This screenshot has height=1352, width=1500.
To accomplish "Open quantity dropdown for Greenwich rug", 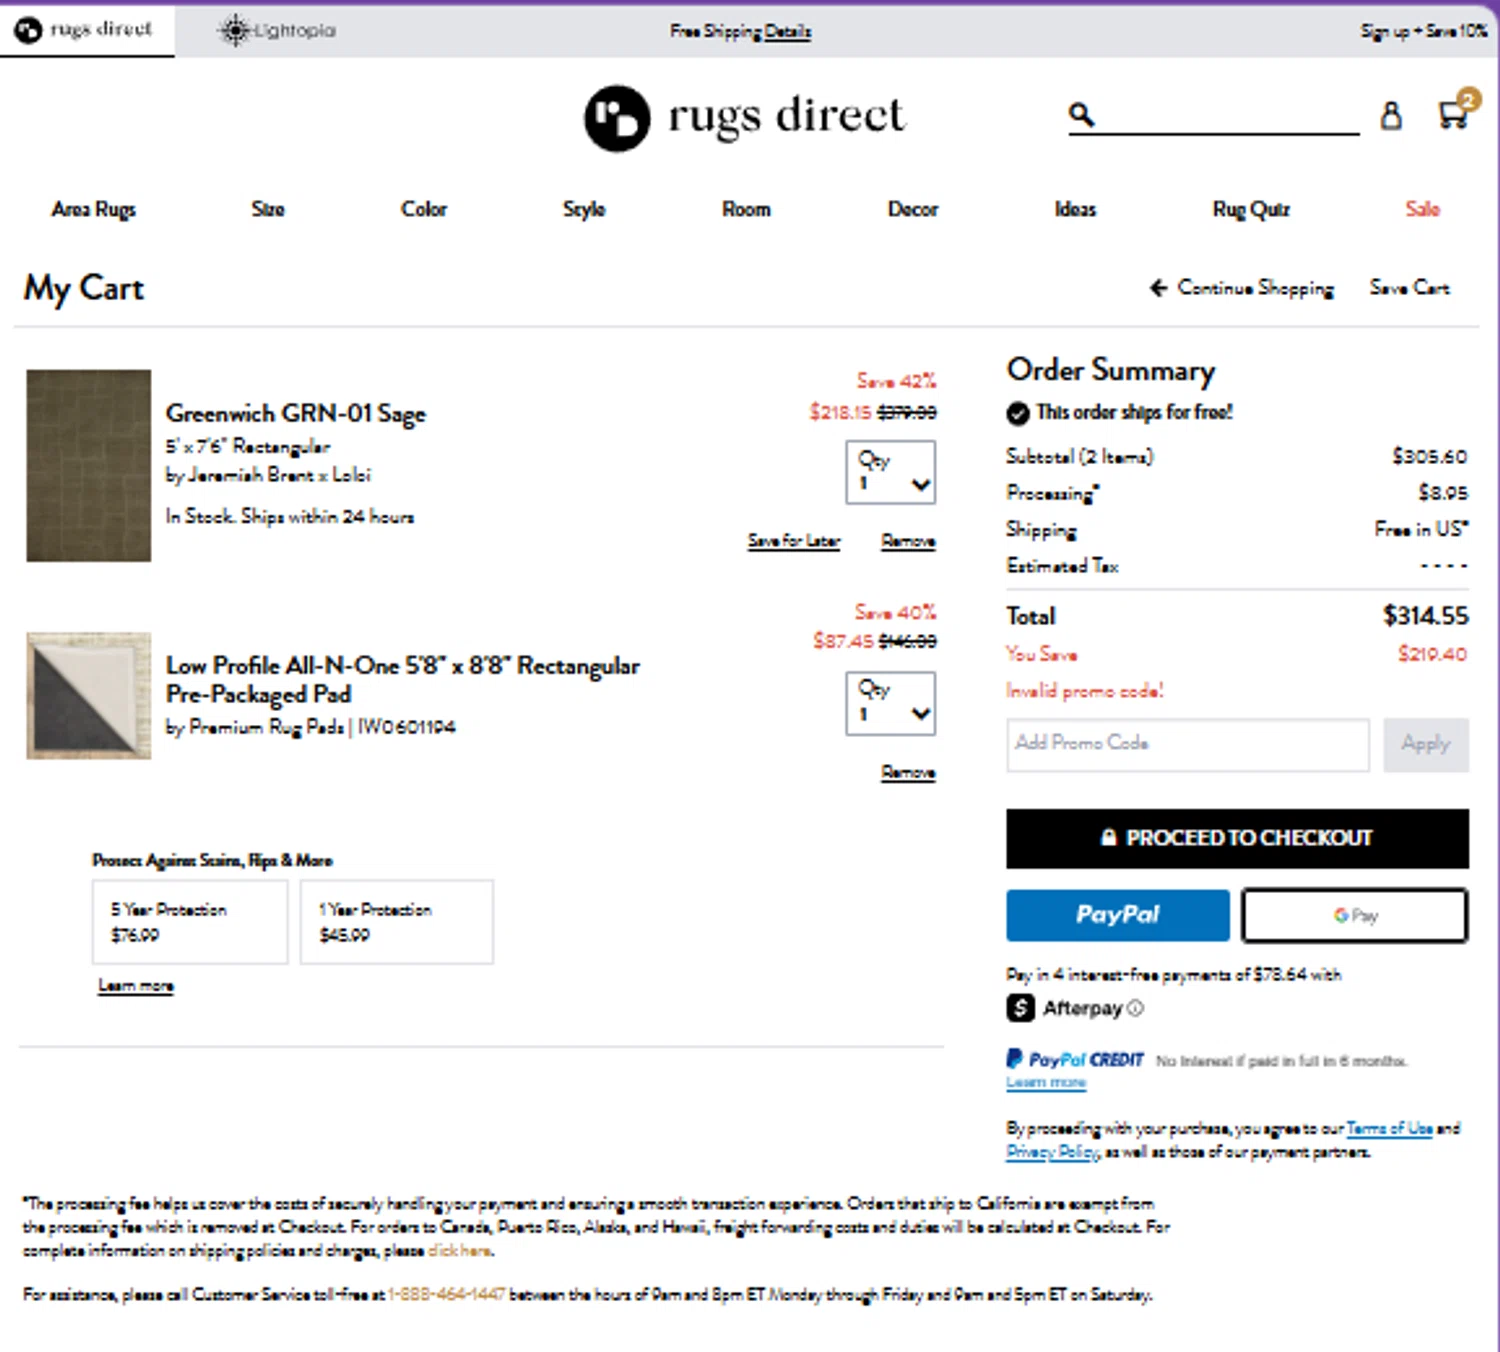I will coord(891,472).
